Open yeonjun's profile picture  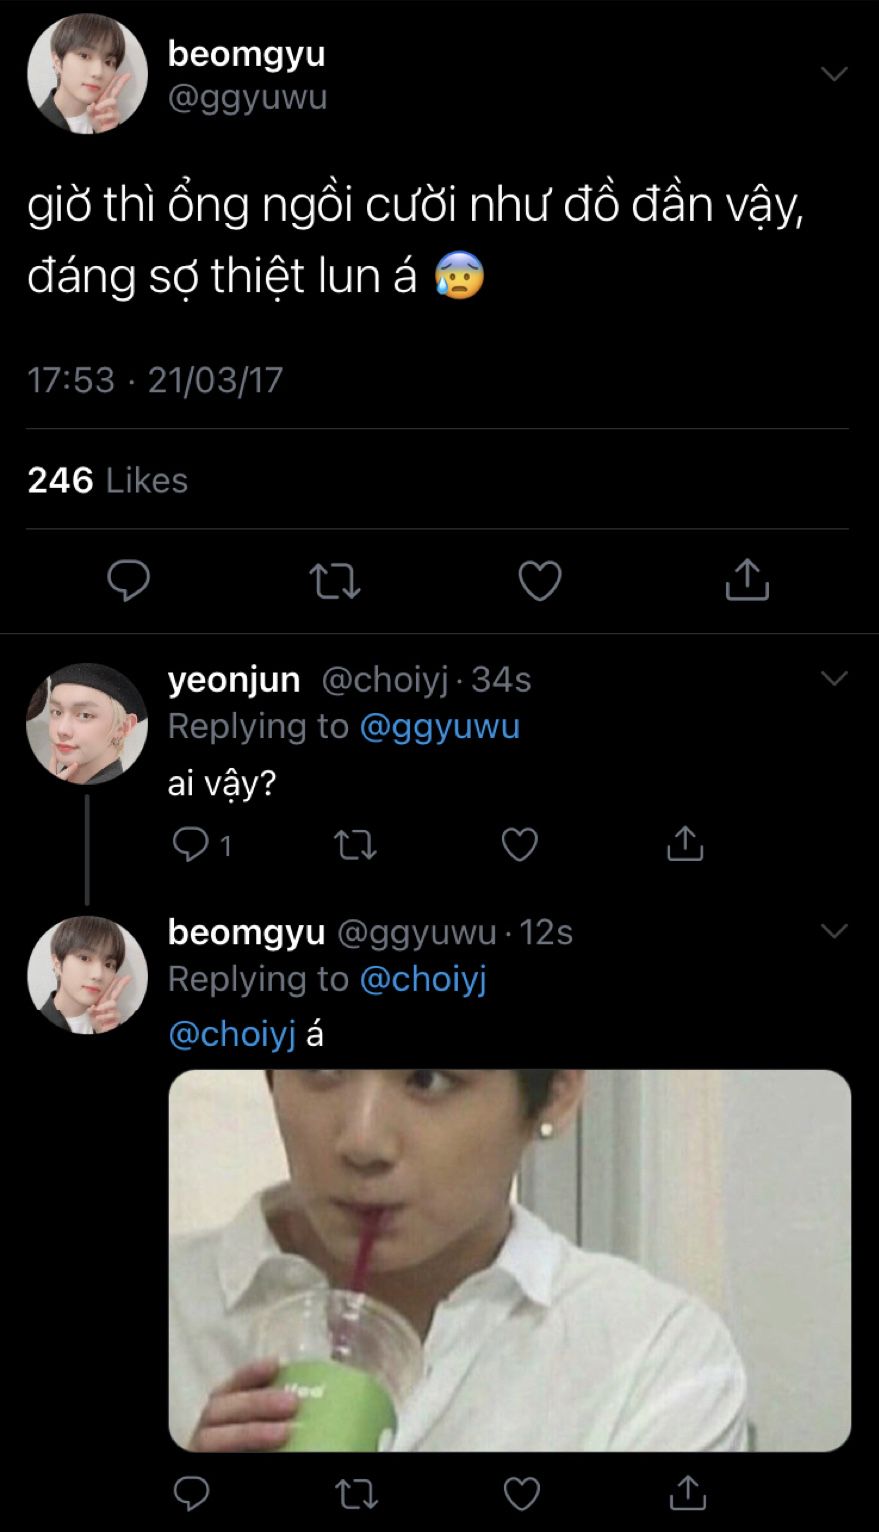[x=87, y=723]
